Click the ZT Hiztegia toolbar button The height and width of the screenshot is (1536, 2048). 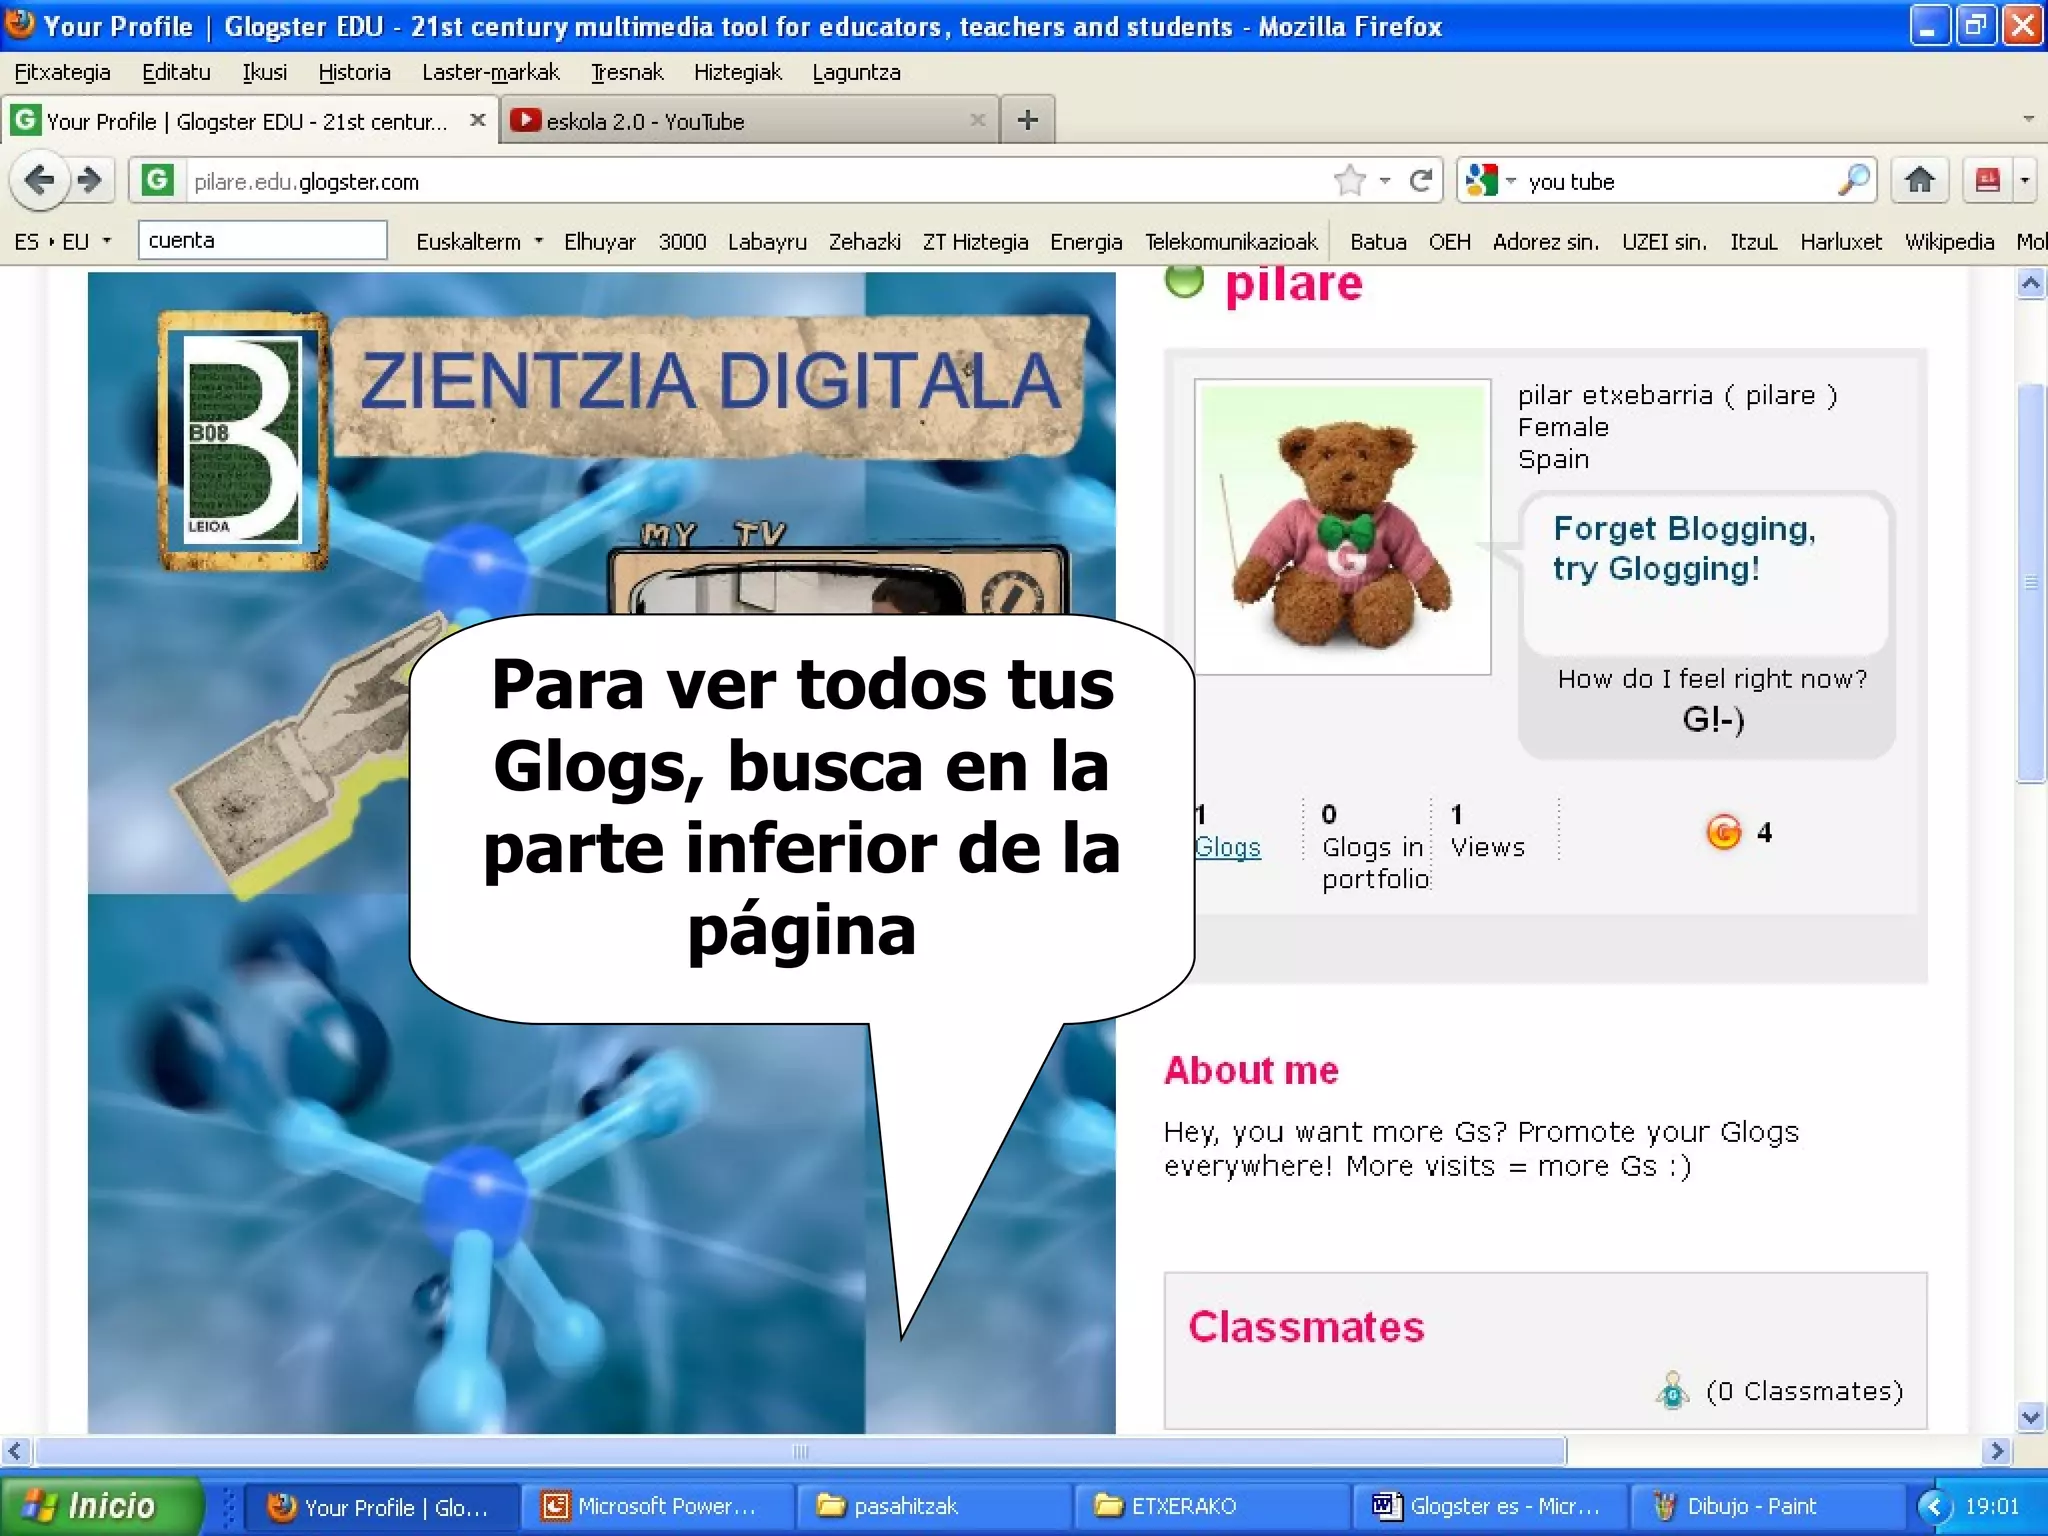(975, 241)
